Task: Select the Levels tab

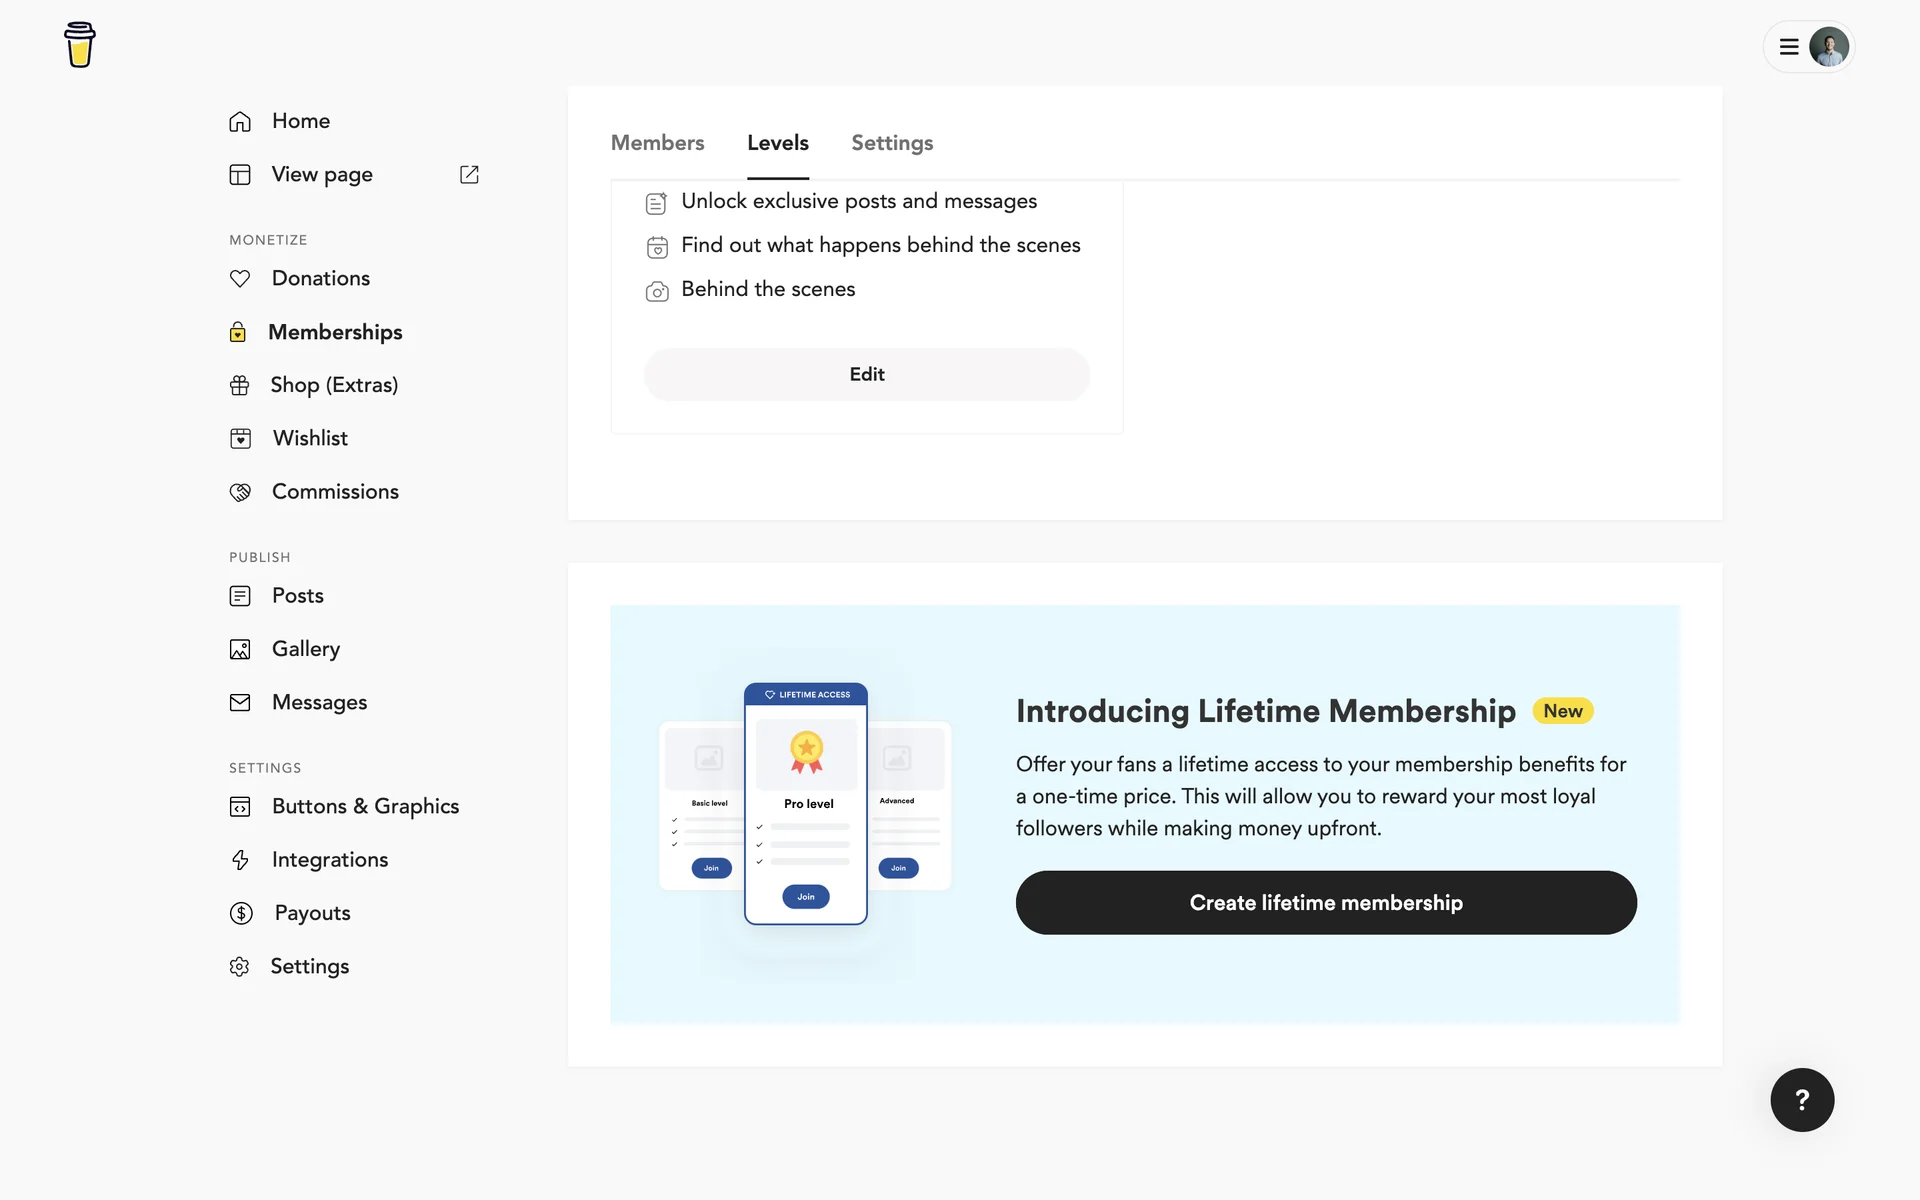Action: pos(777,143)
